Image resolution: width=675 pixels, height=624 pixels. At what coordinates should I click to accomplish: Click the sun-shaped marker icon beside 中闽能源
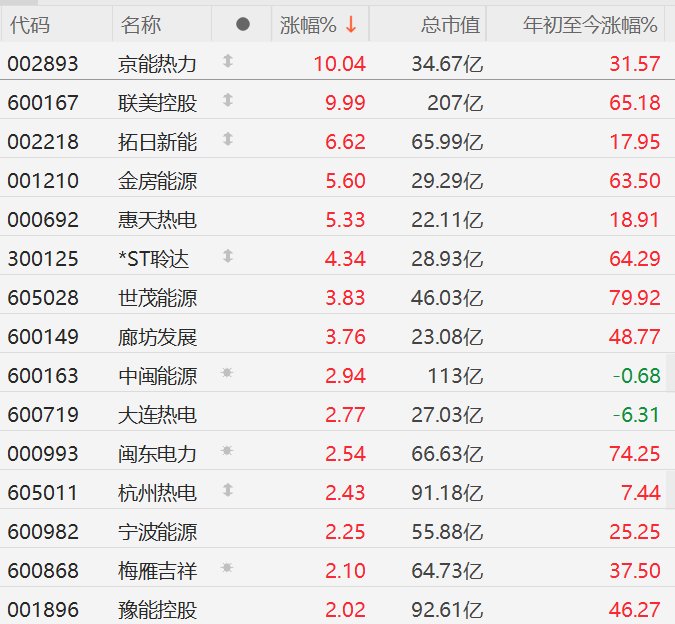coord(227,374)
